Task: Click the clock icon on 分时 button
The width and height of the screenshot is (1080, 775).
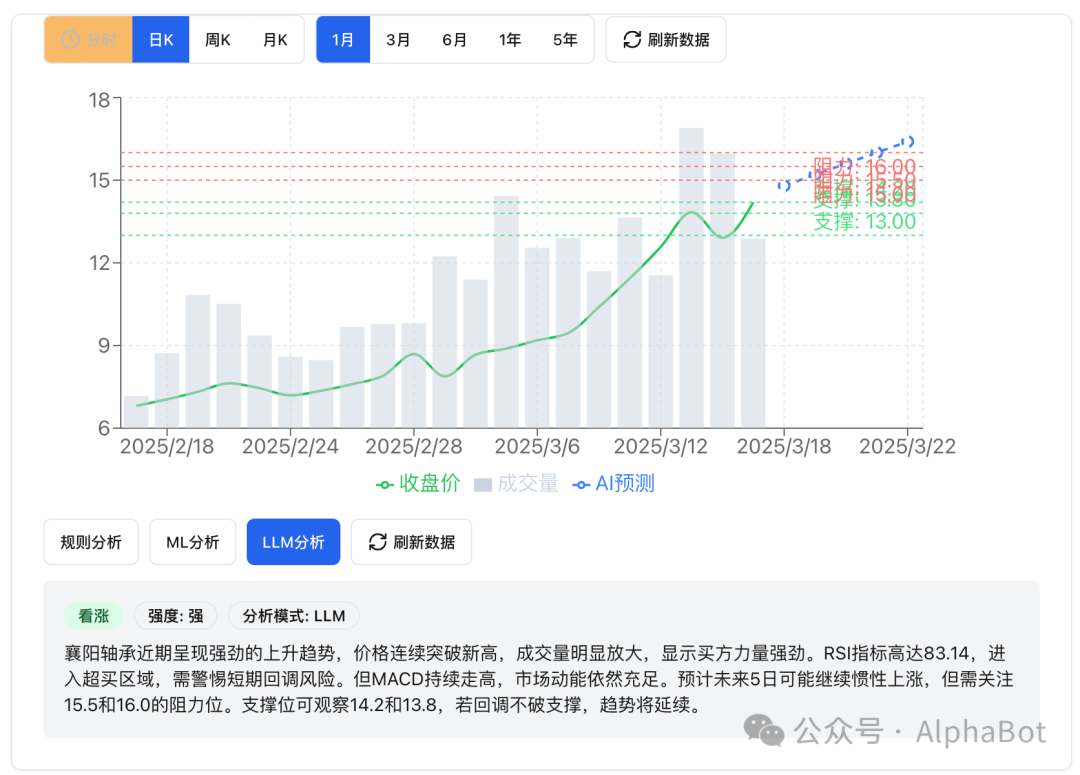Action: pyautogui.click(x=69, y=39)
